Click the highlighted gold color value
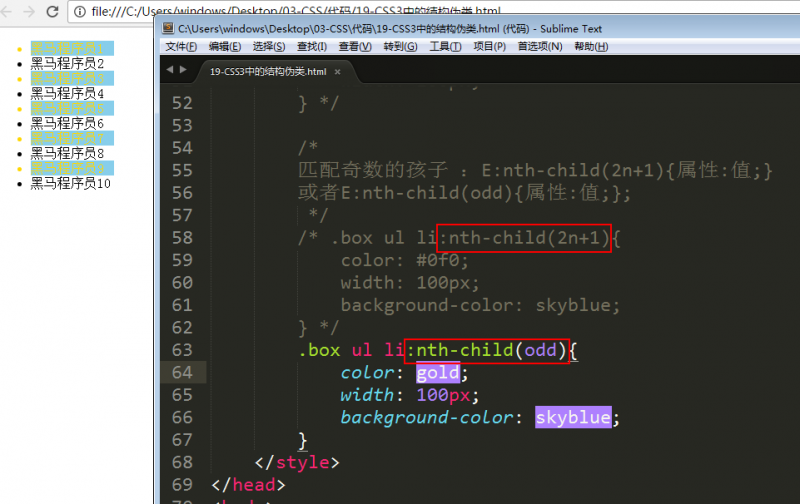The width and height of the screenshot is (800, 504). pos(437,373)
